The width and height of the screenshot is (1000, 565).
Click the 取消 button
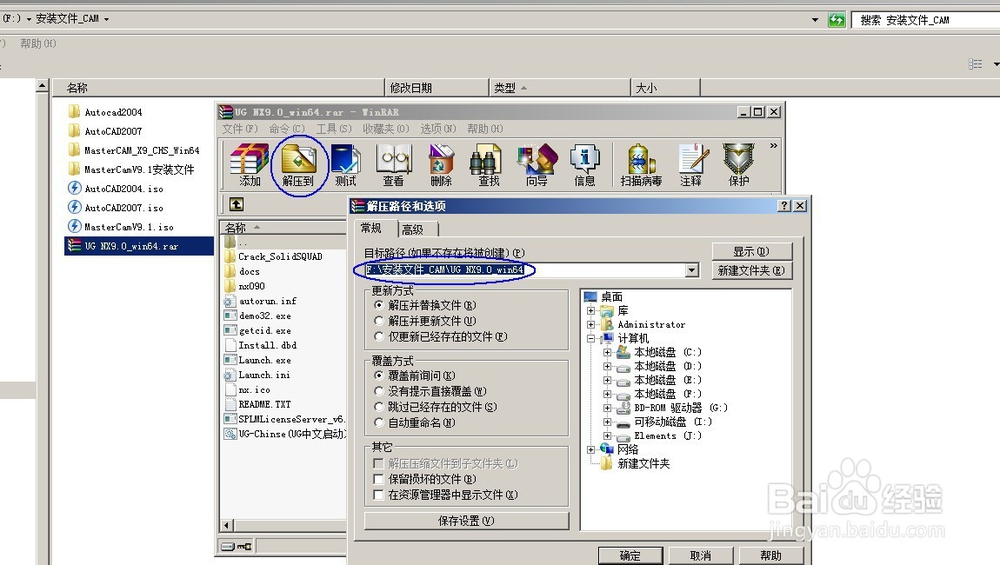(x=700, y=555)
